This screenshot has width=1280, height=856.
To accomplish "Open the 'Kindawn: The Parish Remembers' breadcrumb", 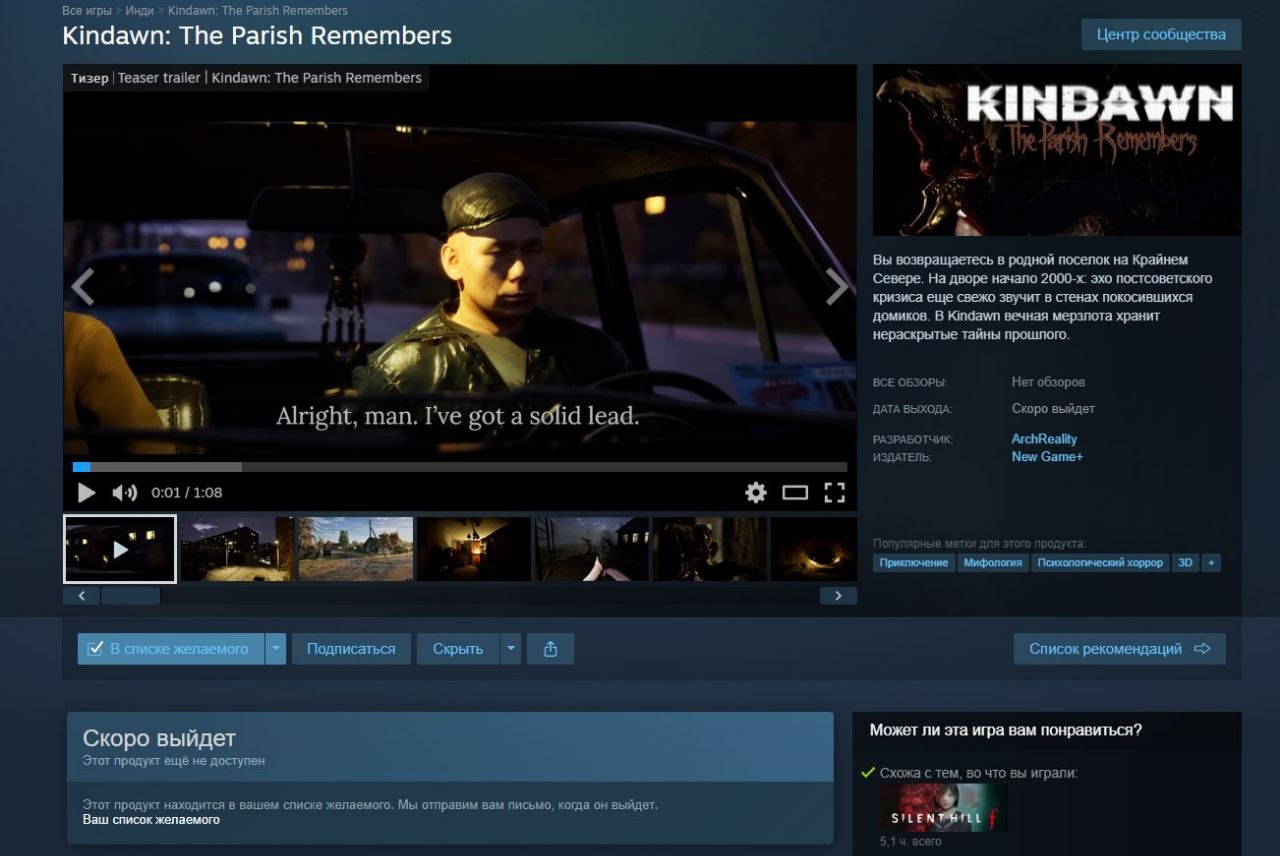I will (258, 10).
